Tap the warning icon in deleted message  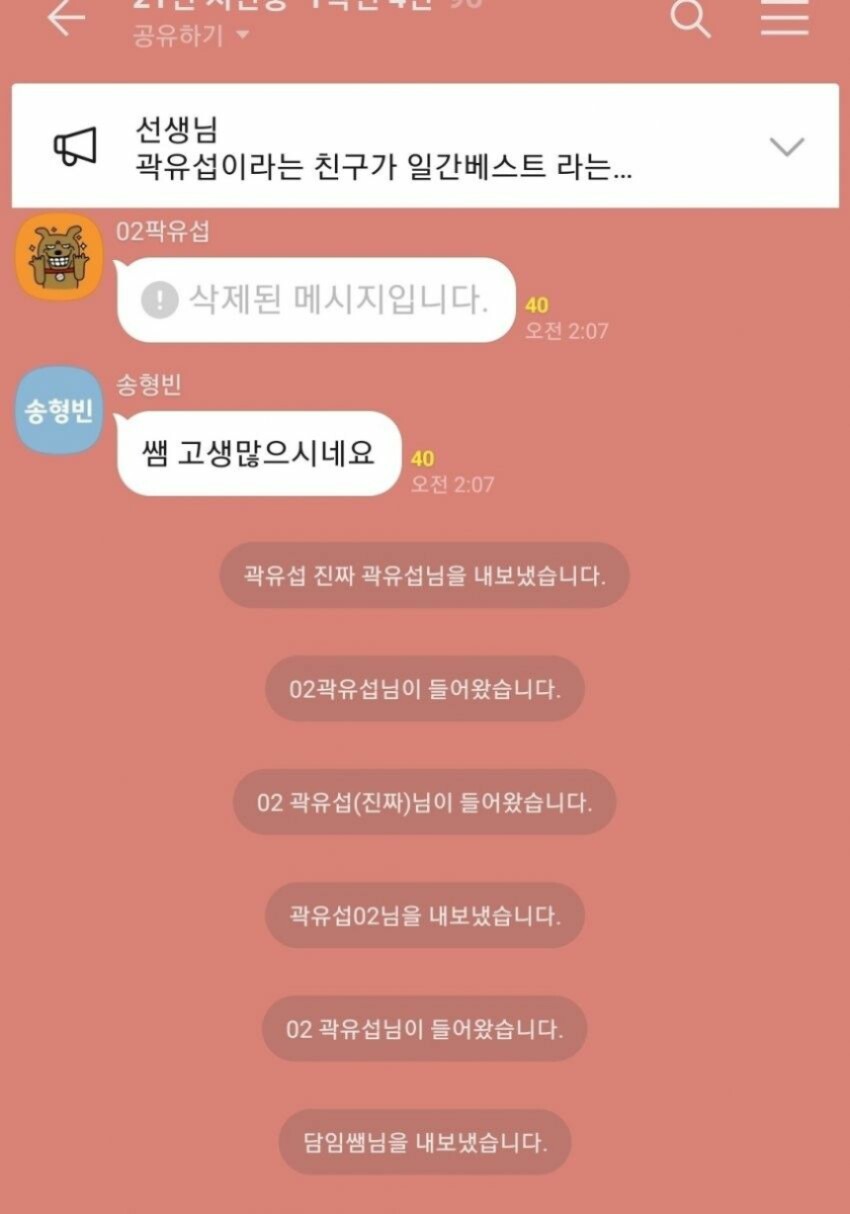(x=159, y=299)
